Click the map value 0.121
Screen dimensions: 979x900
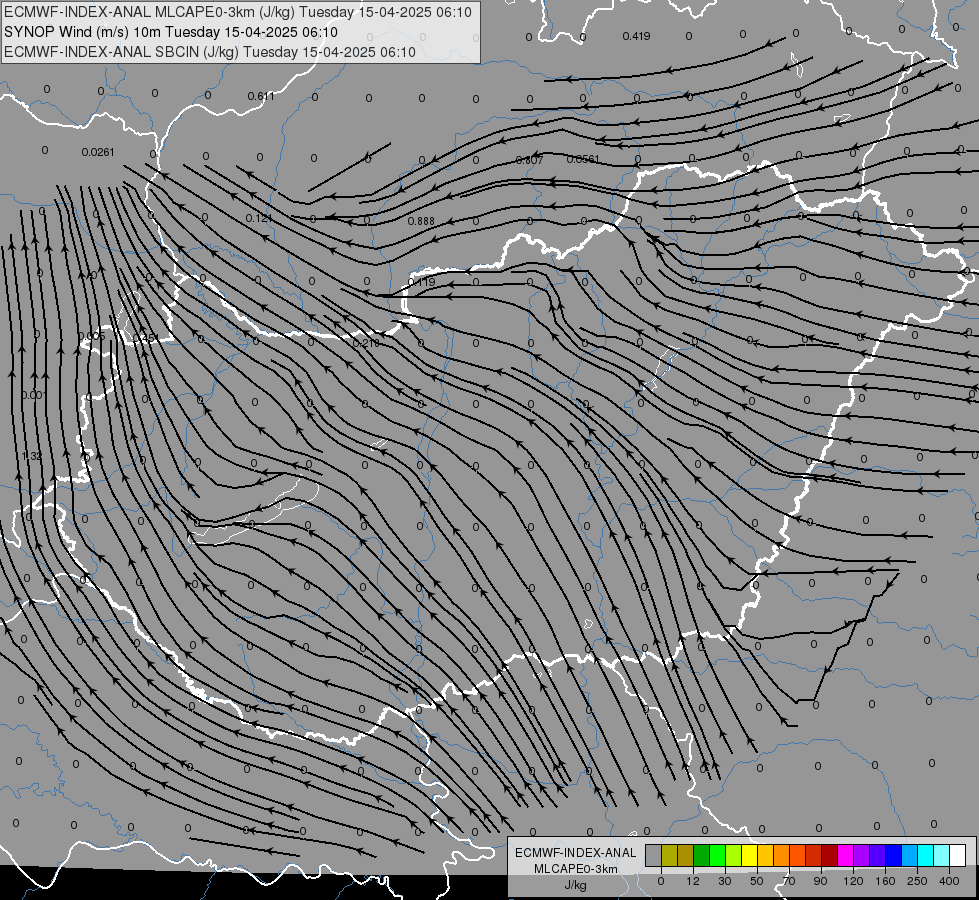click(258, 218)
